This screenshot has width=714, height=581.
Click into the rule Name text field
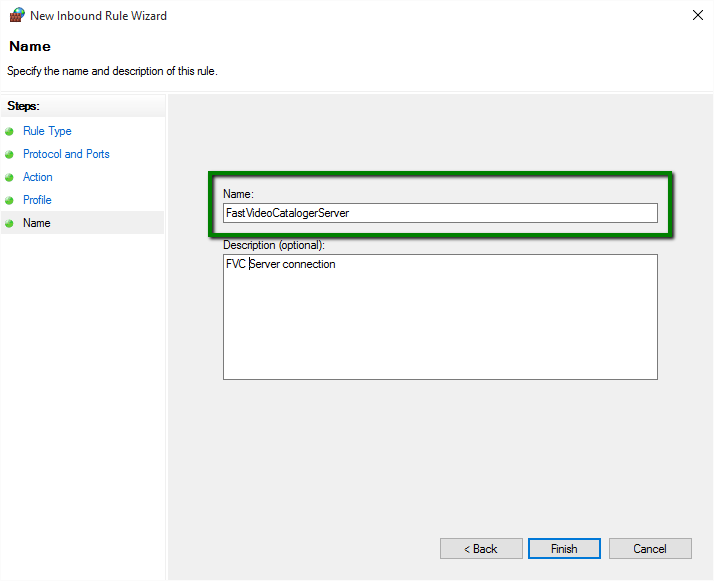point(440,213)
